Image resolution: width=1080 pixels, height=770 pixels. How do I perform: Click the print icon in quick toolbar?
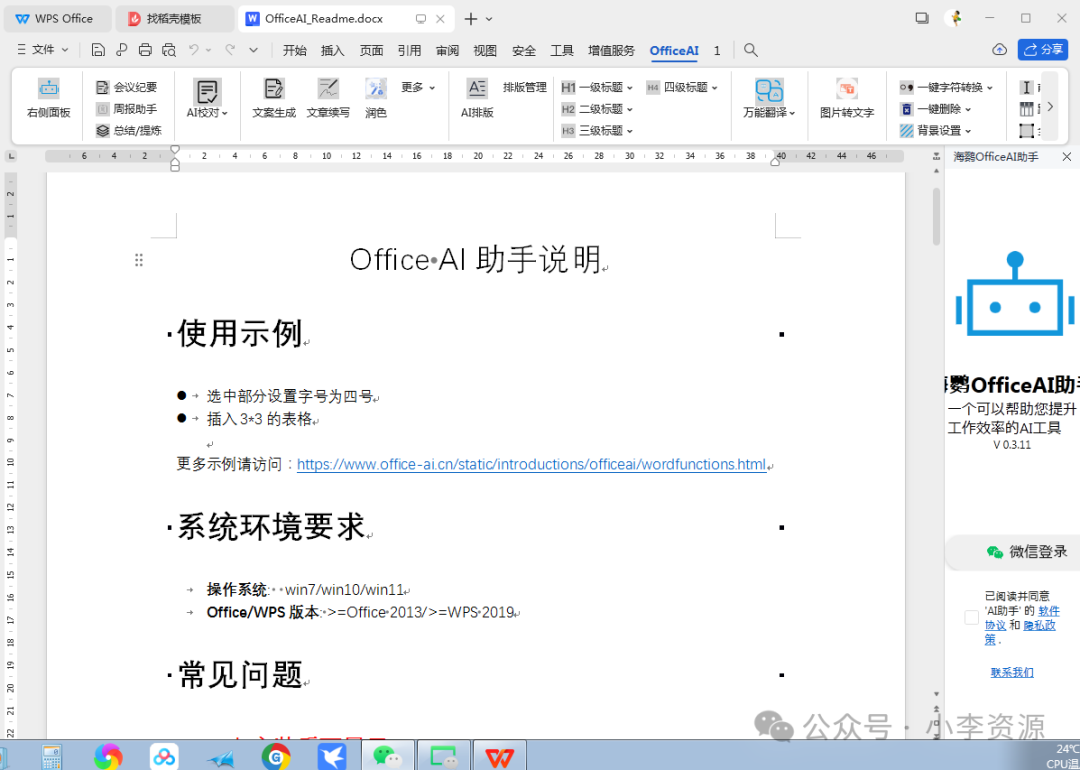[145, 50]
